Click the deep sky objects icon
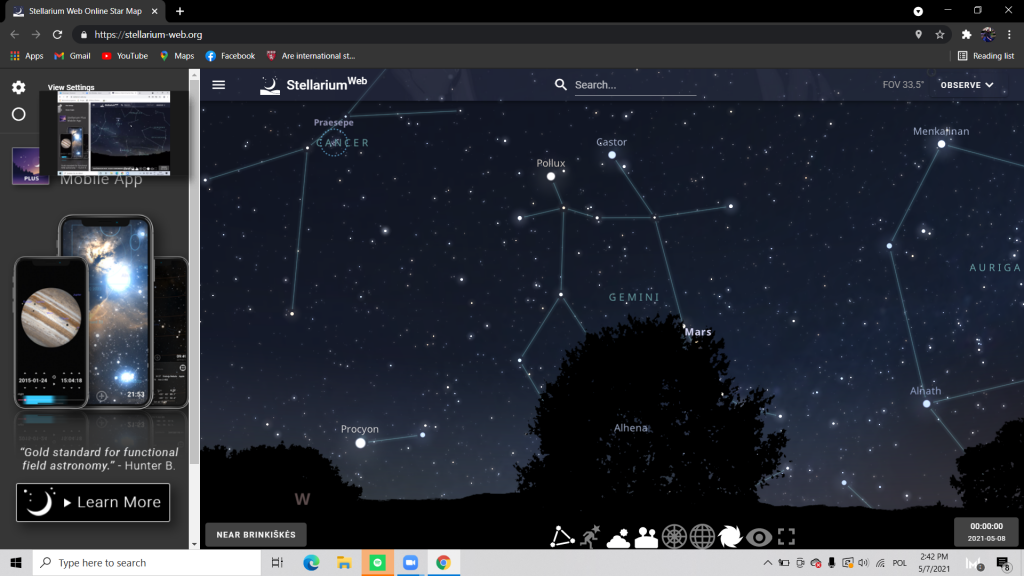 coord(731,537)
